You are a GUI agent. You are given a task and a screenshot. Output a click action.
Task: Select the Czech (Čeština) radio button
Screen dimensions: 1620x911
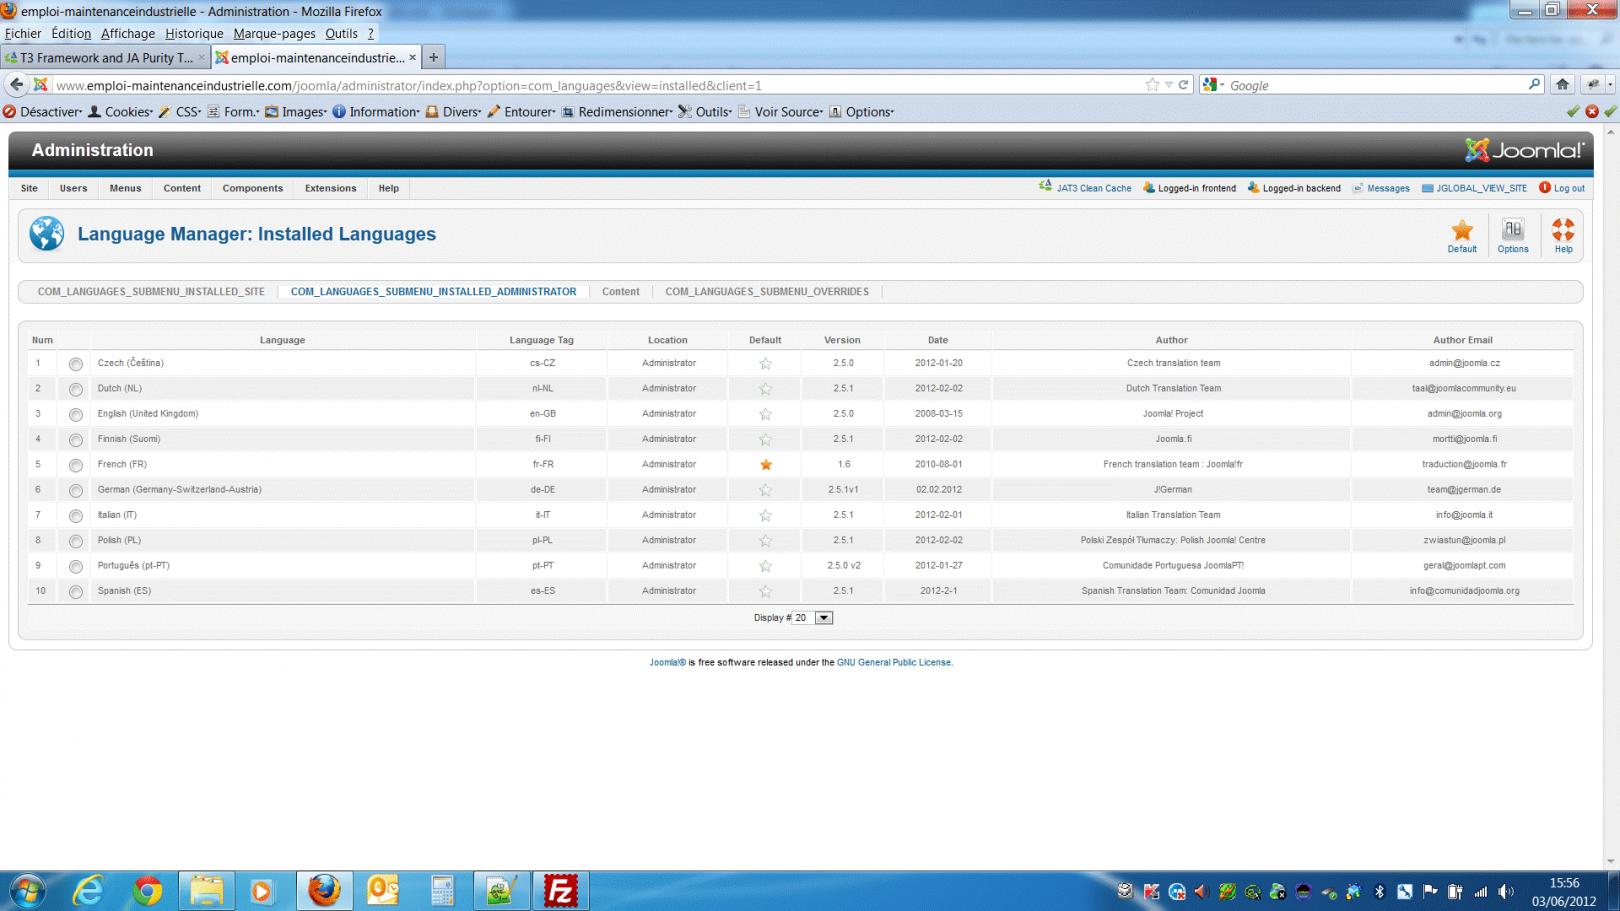pos(76,364)
